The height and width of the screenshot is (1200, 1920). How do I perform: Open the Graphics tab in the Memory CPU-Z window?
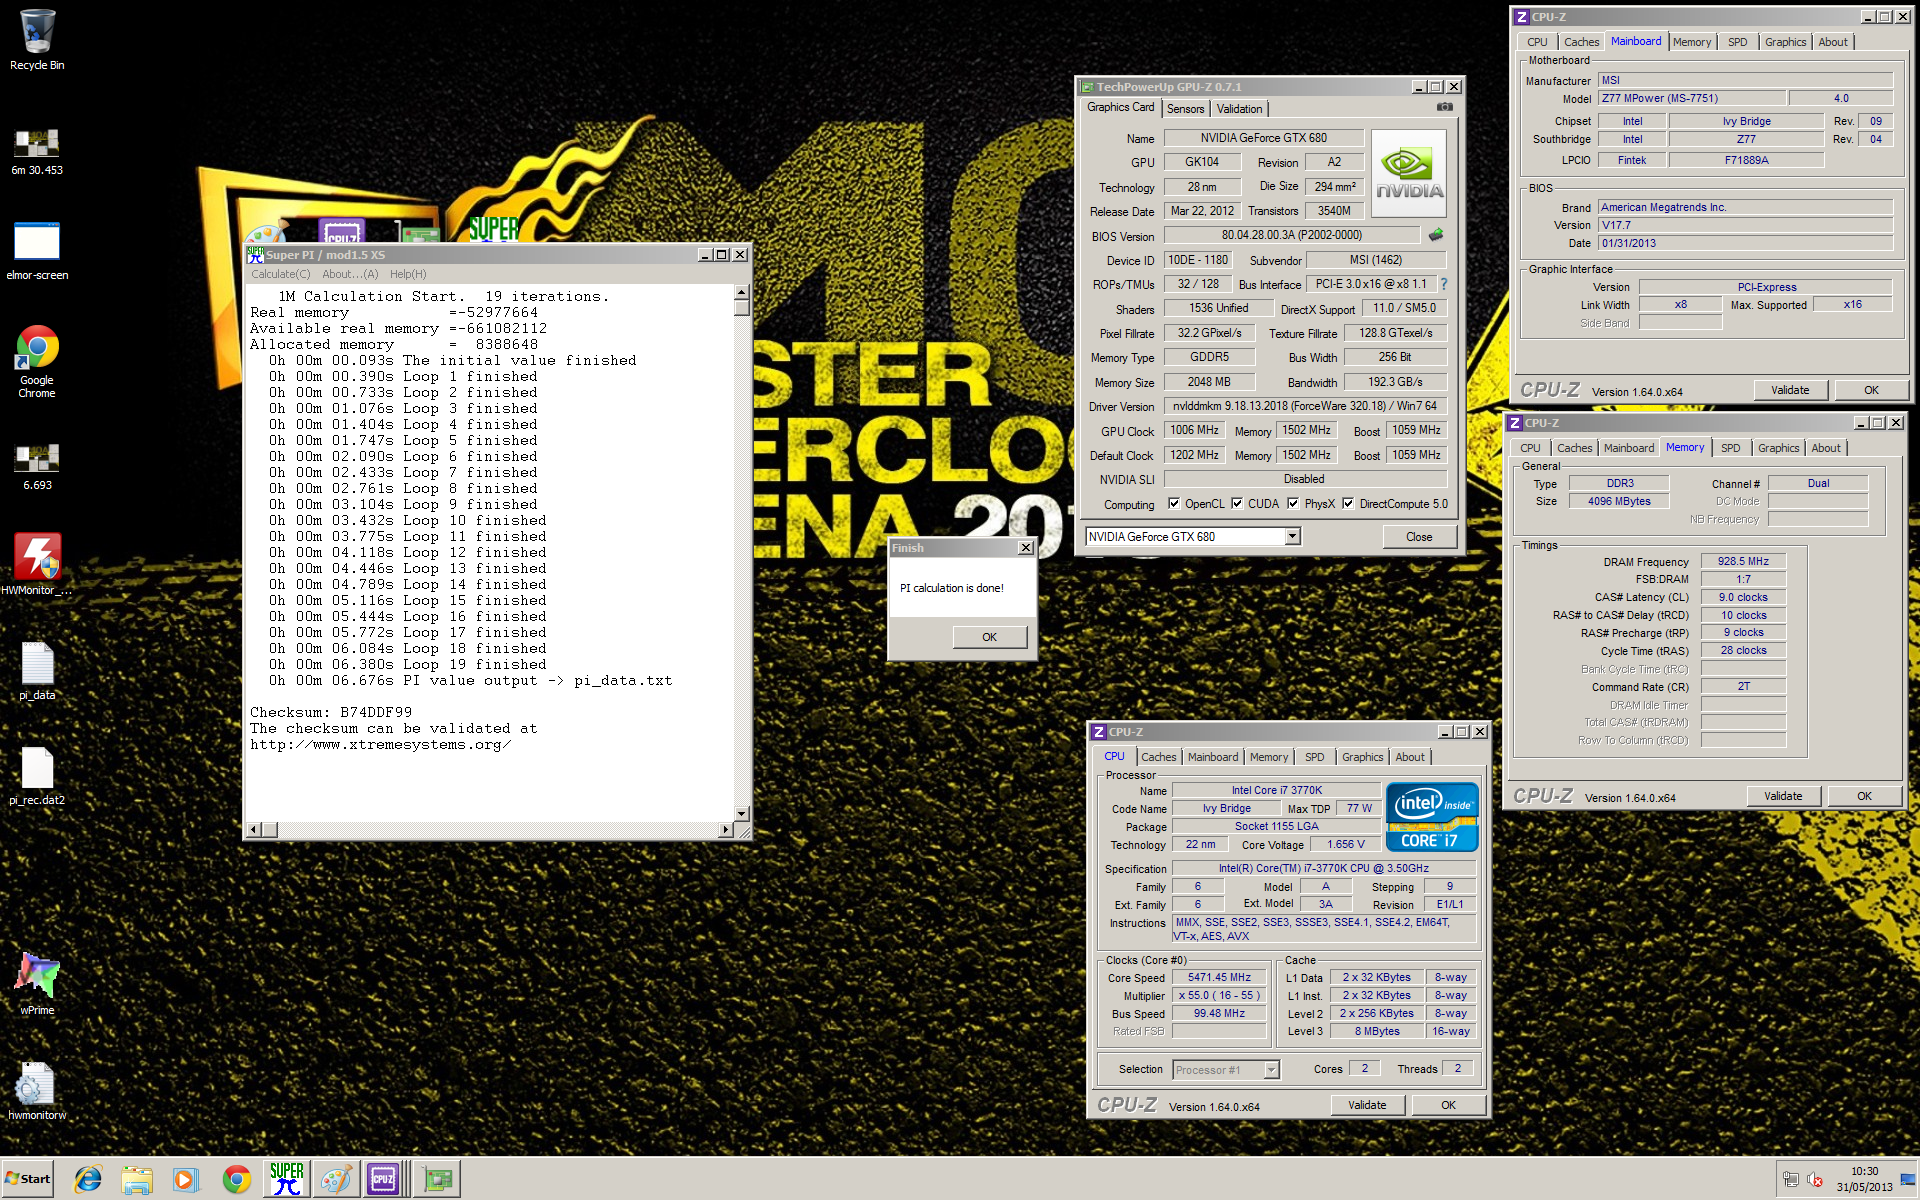click(x=1778, y=448)
